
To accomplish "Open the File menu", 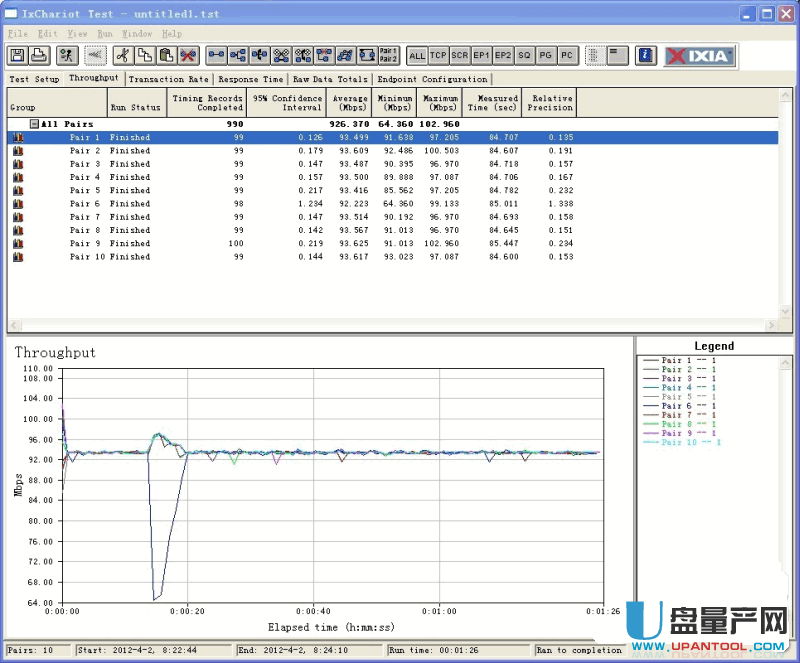I will tap(17, 33).
